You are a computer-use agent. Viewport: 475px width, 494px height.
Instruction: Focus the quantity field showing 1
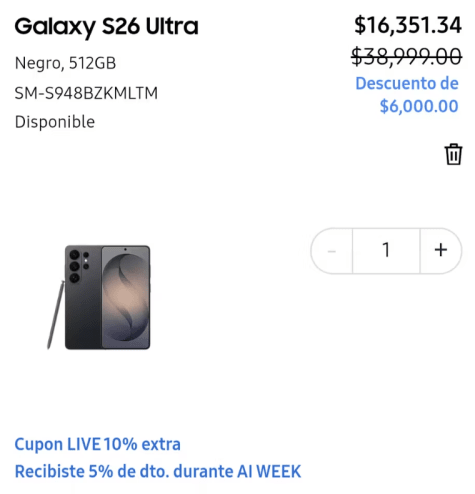point(386,250)
